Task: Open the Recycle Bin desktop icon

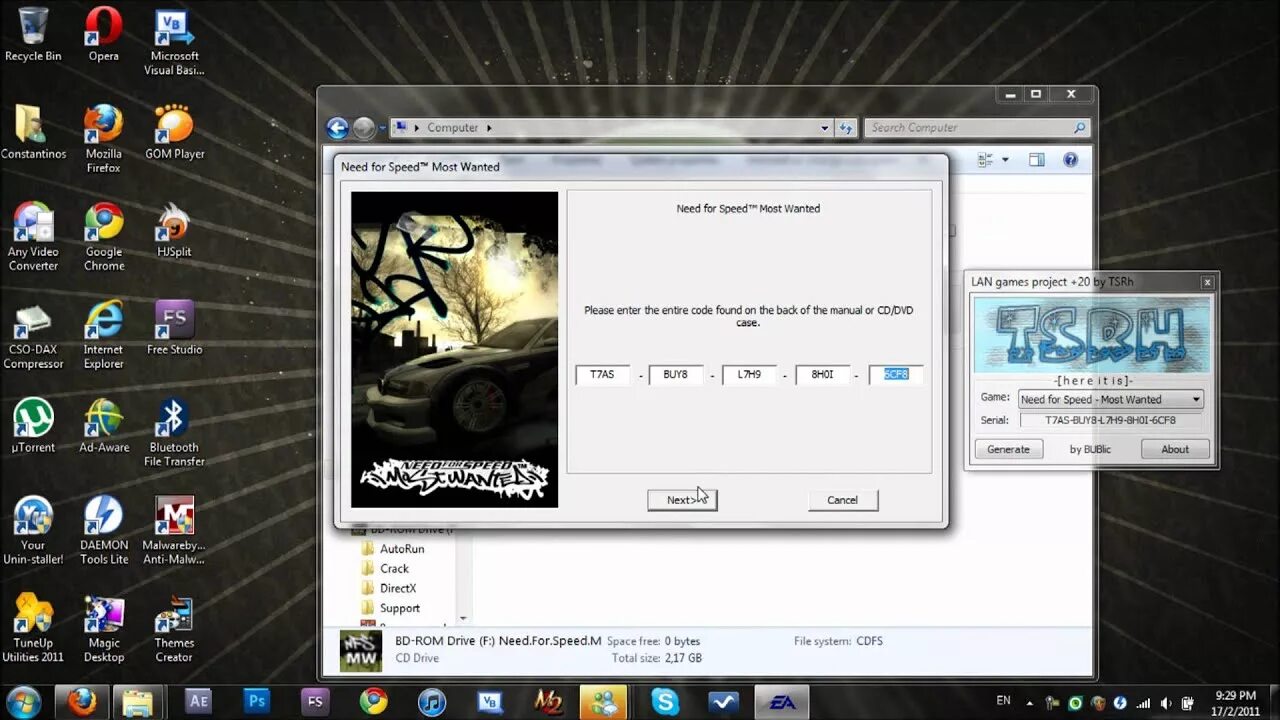Action: tap(33, 35)
